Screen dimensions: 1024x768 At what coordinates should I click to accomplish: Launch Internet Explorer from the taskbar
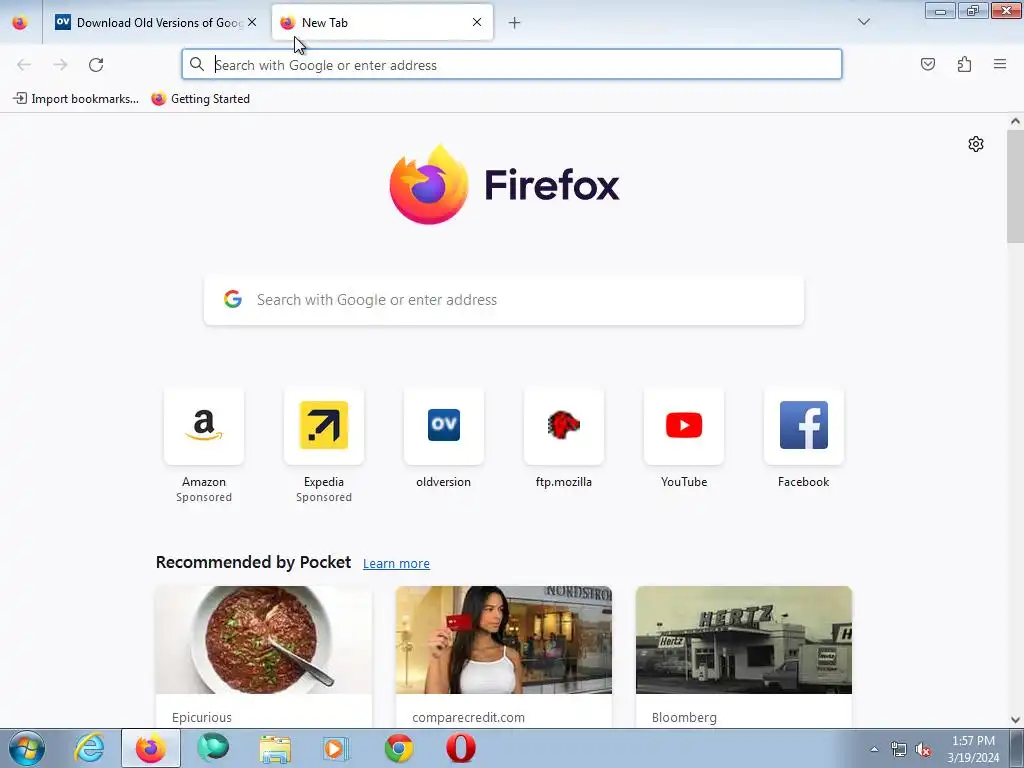(x=89, y=748)
